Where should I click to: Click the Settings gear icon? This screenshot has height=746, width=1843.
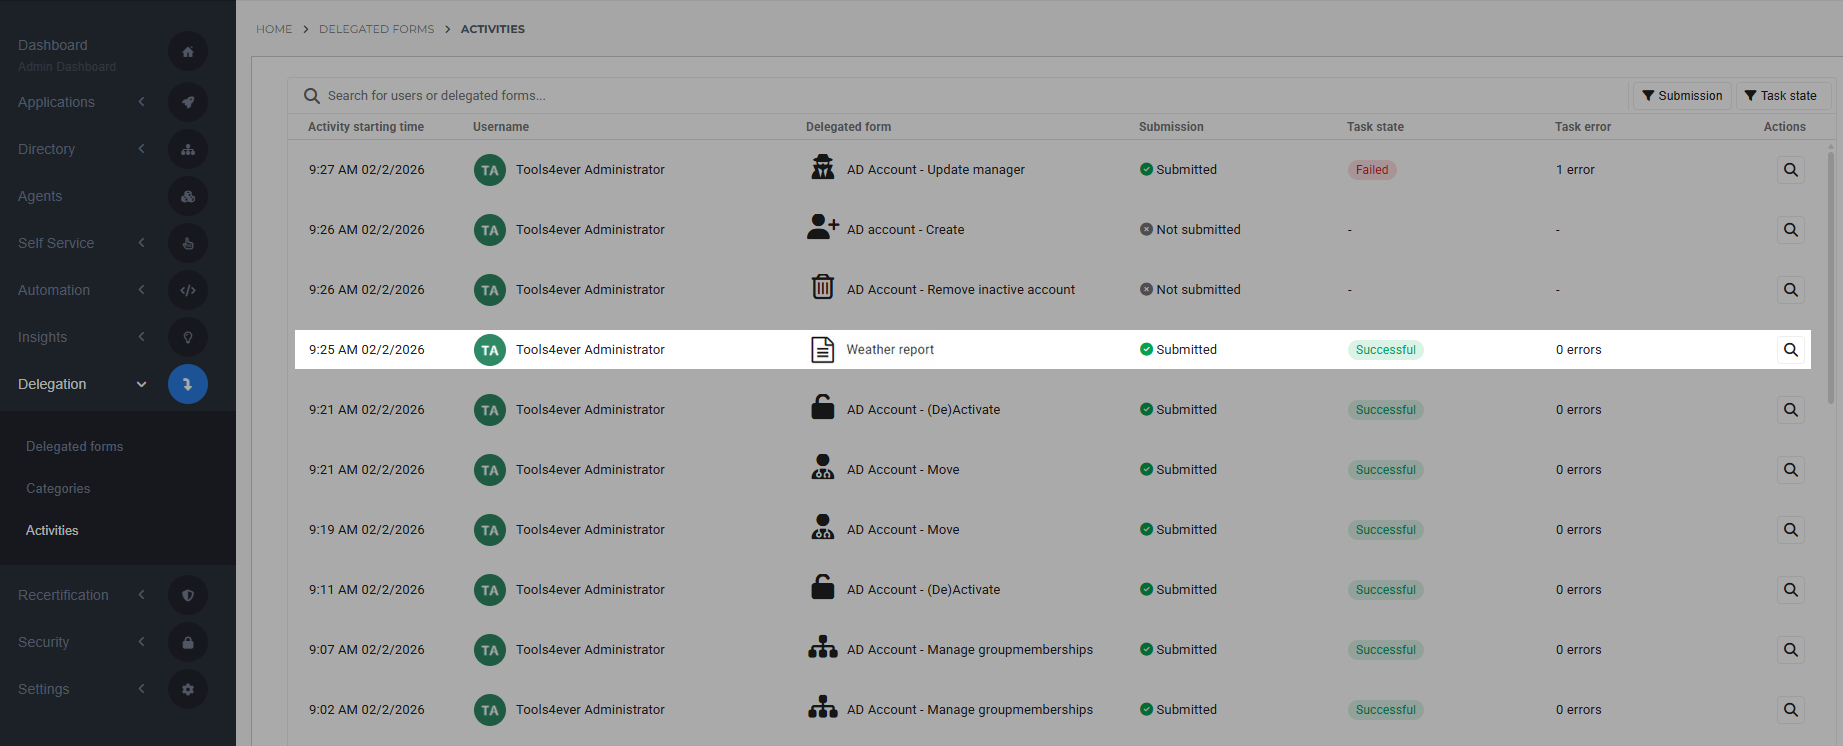click(x=188, y=689)
